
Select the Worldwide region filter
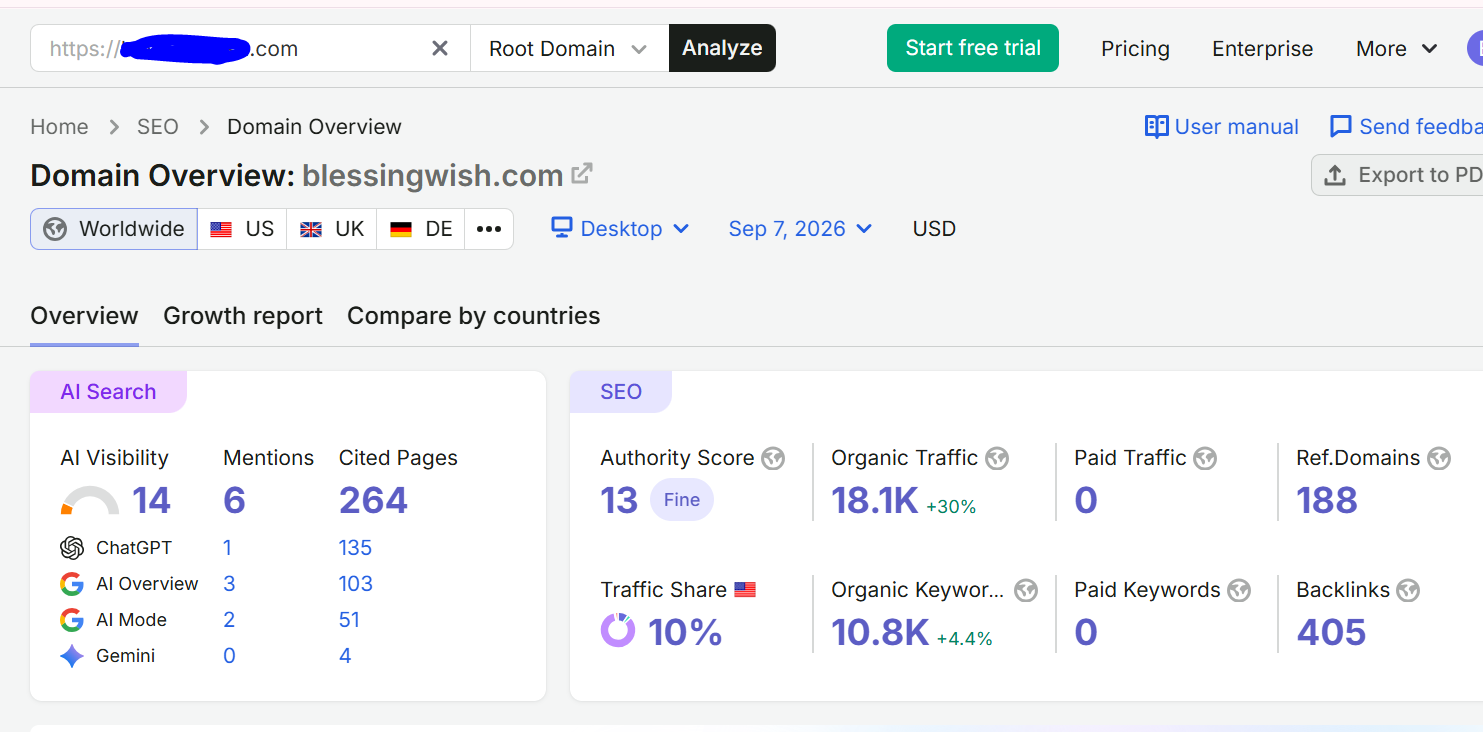click(114, 229)
